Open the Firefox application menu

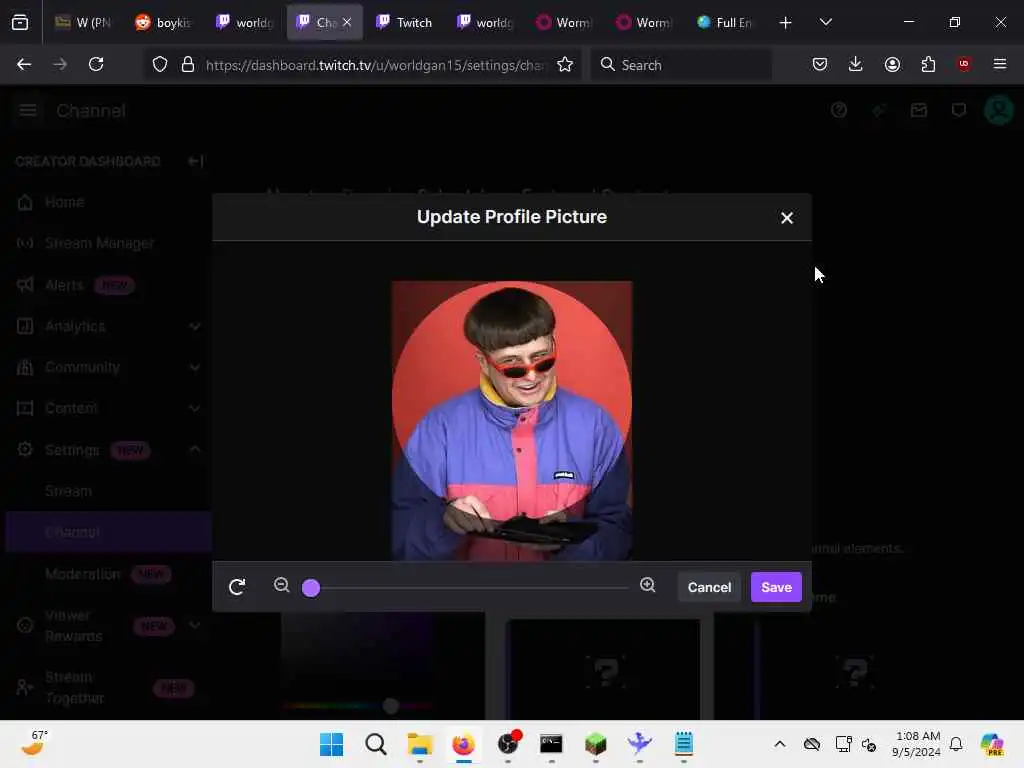(x=1000, y=64)
